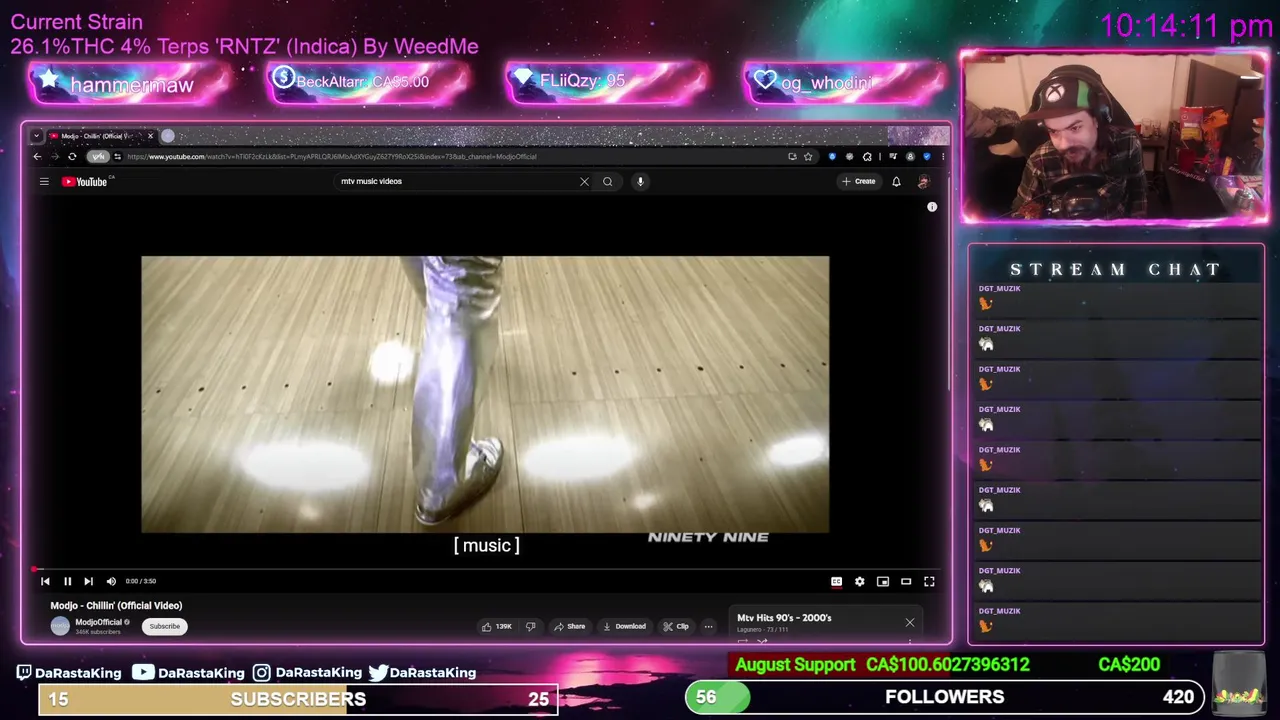The height and width of the screenshot is (720, 1280).
Task: Switch to theater mode
Action: tap(906, 581)
